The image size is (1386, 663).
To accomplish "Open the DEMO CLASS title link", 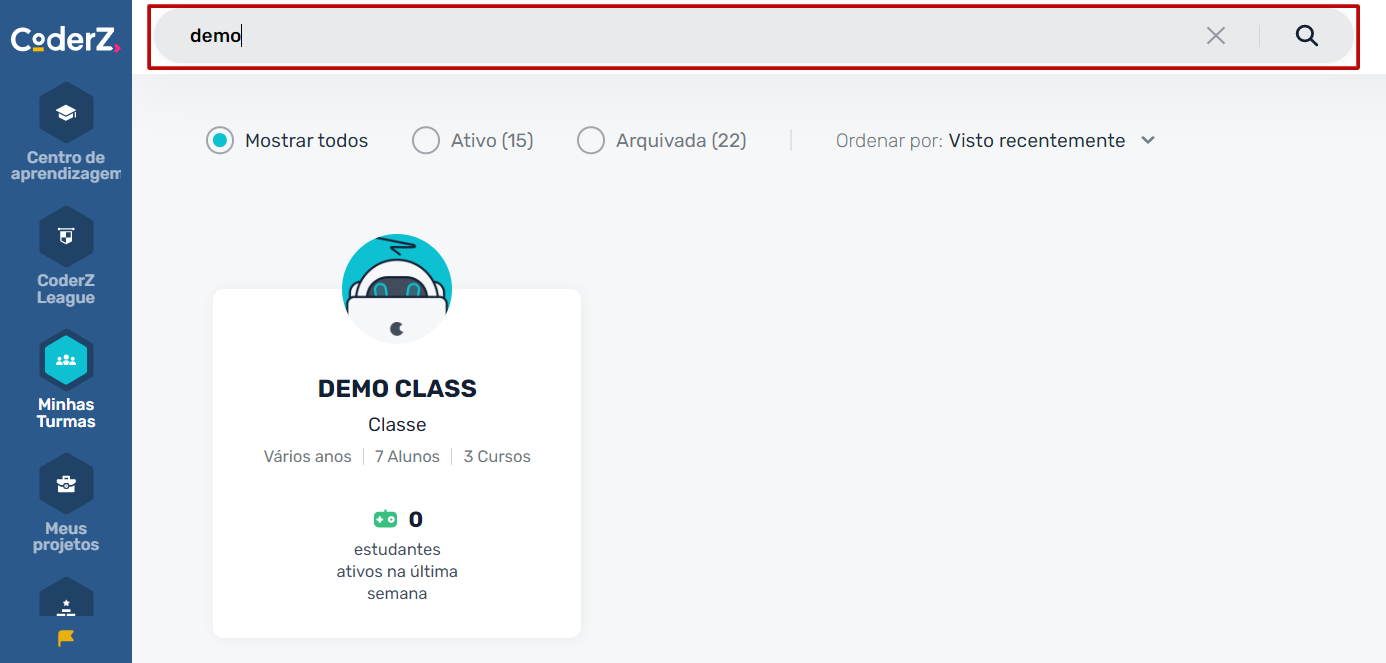I will (397, 389).
